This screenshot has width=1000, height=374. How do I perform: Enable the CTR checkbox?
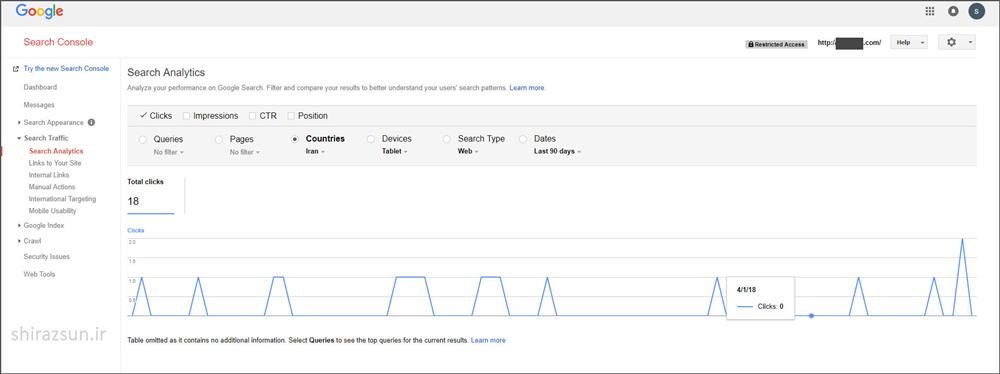pos(253,116)
